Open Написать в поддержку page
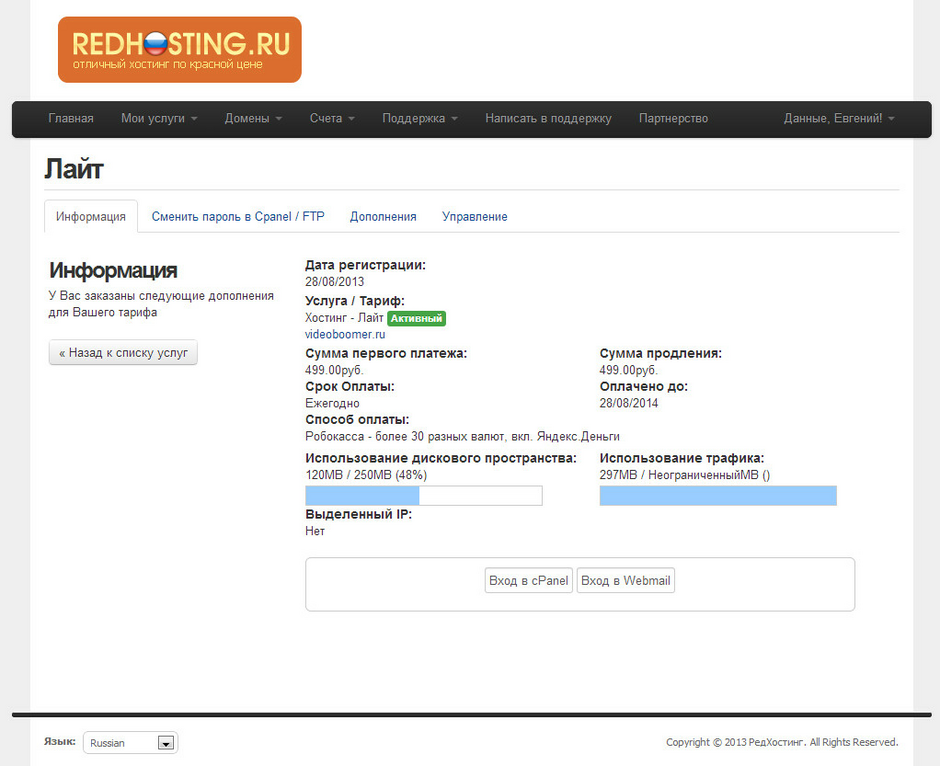940x766 pixels. (x=548, y=119)
